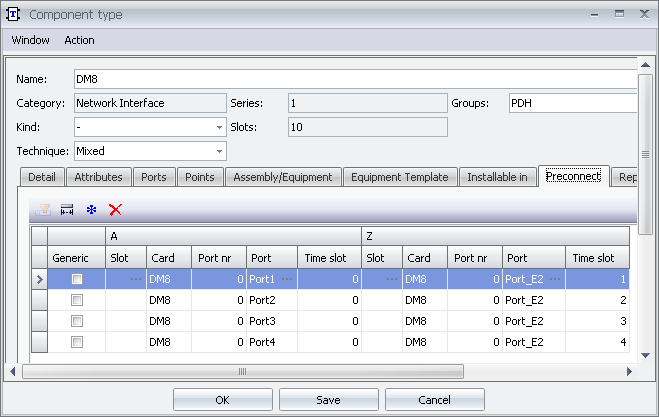Click the Z group column header
Viewport: 659px width, 417px height.
[496, 236]
